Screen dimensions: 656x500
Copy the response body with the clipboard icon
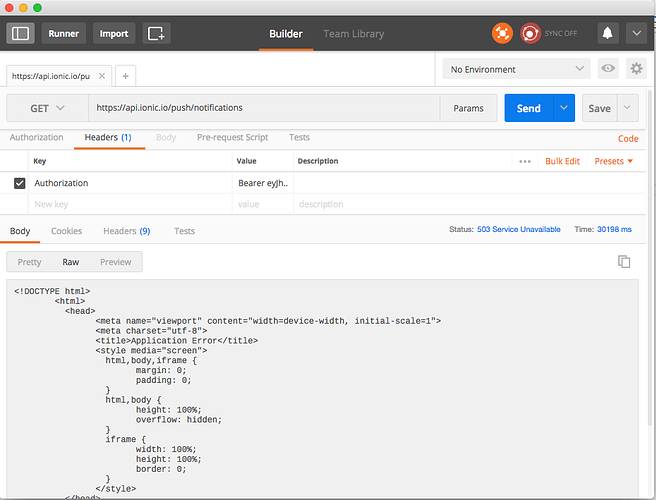point(624,262)
